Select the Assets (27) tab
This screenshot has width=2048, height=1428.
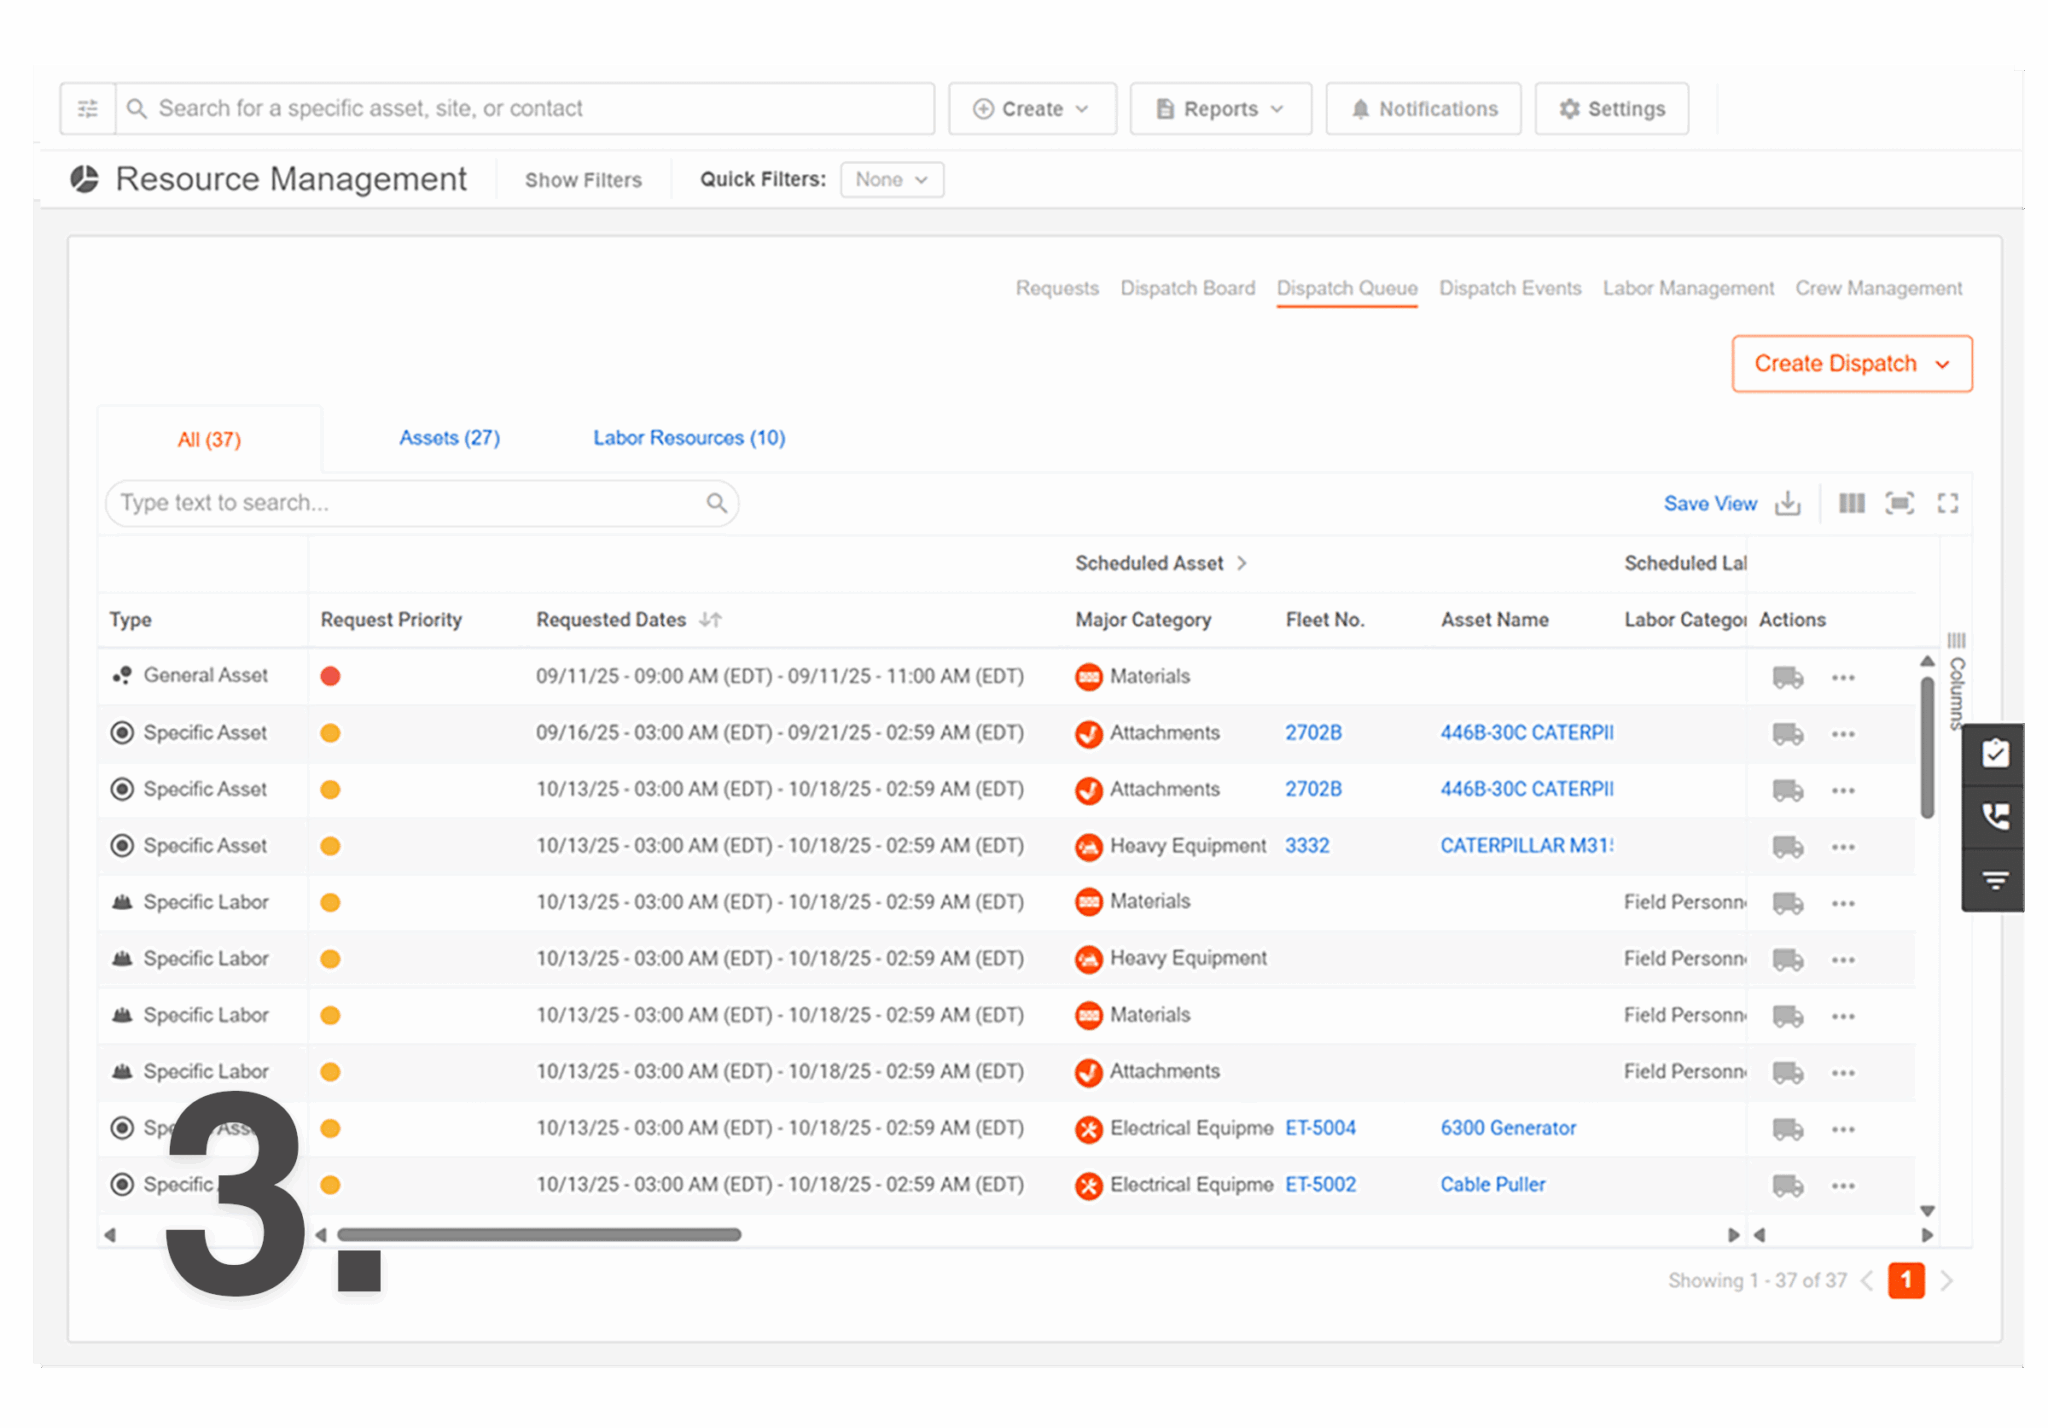[449, 438]
